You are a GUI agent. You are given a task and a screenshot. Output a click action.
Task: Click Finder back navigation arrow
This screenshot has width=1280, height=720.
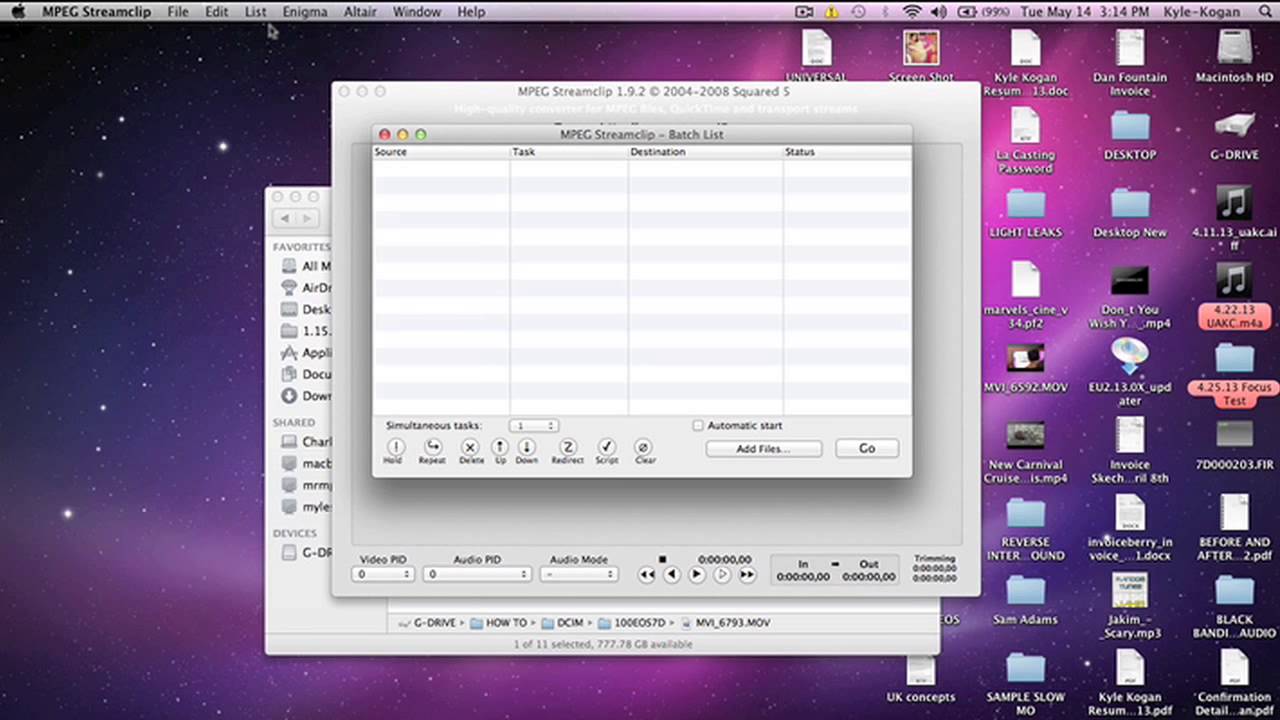[285, 218]
